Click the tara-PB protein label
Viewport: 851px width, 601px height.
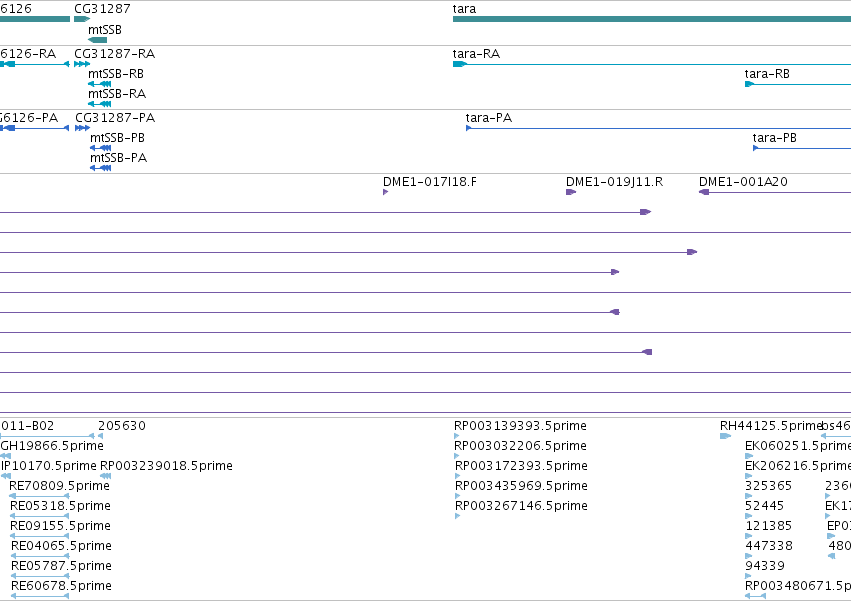[774, 138]
